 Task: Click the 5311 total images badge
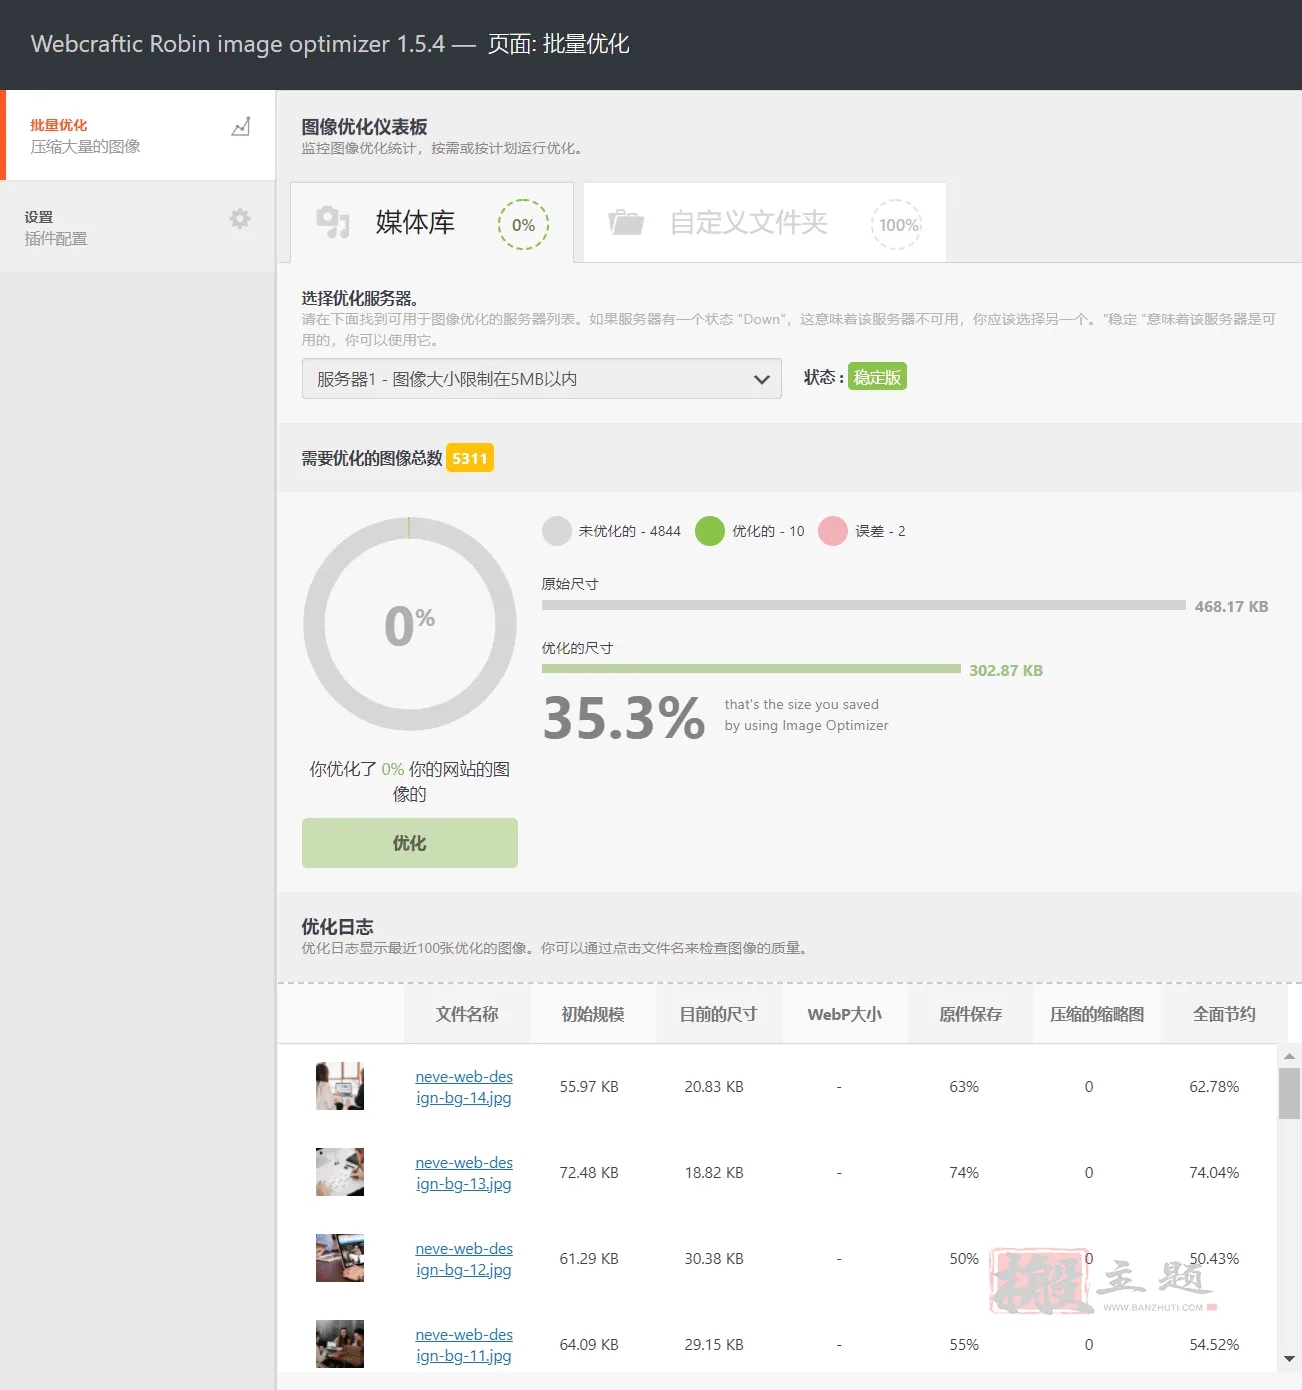pyautogui.click(x=470, y=458)
